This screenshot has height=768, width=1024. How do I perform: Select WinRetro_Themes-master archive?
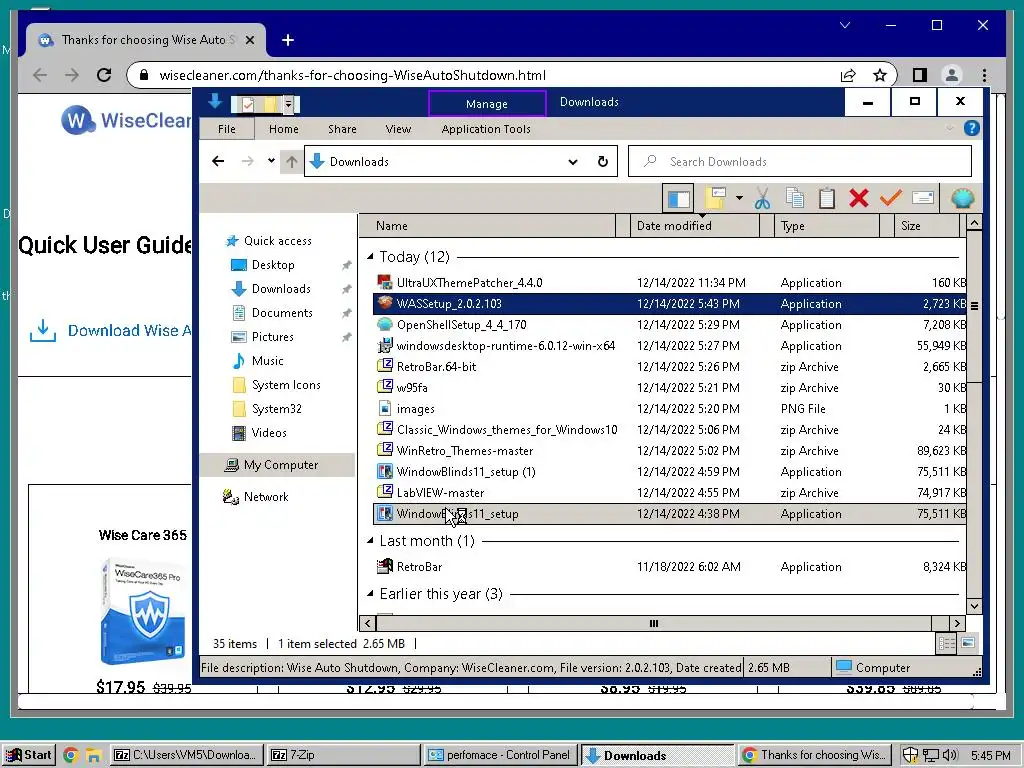[669, 451]
